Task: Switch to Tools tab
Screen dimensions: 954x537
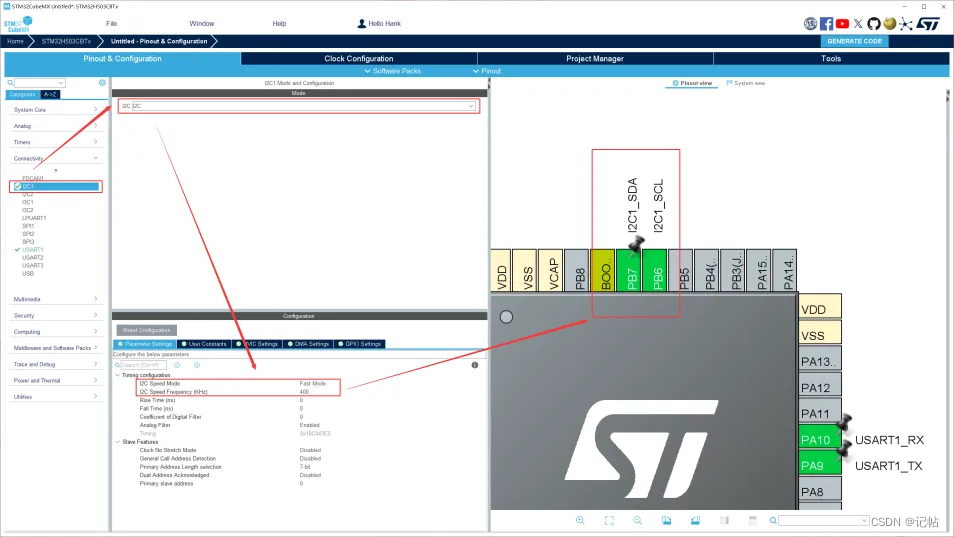Action: pyautogui.click(x=831, y=59)
